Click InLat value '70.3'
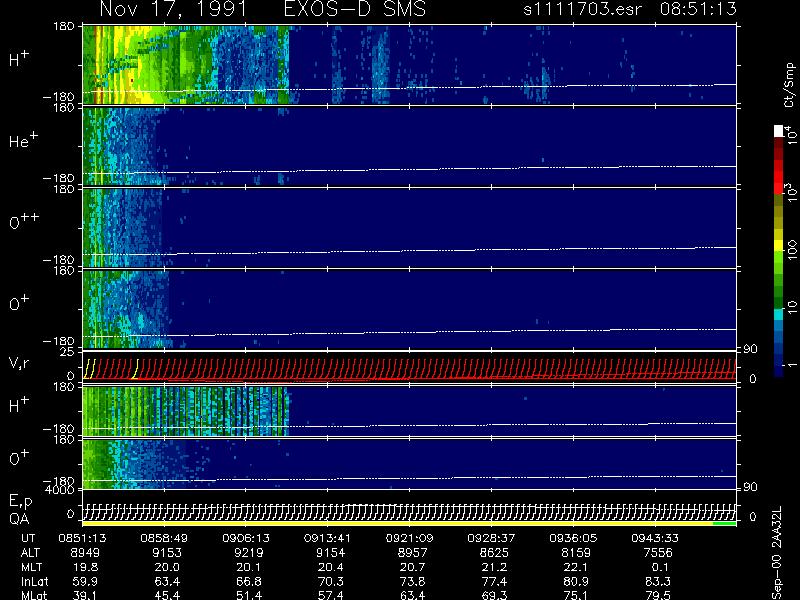Viewport: 800px width, 600px height. point(331,581)
